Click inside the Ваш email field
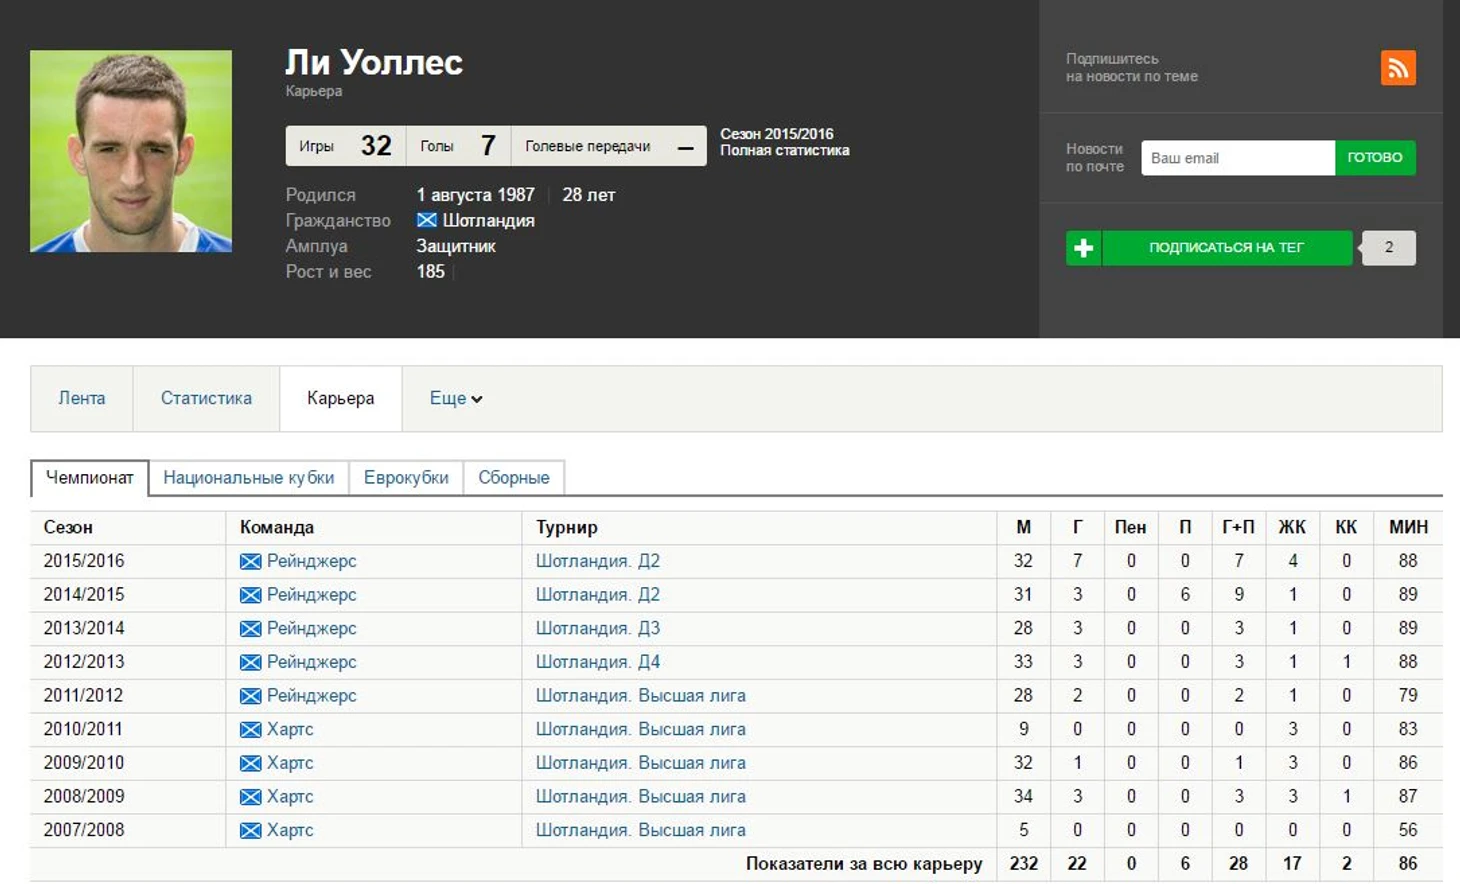Viewport: 1460px width, 884px height. (1237, 158)
